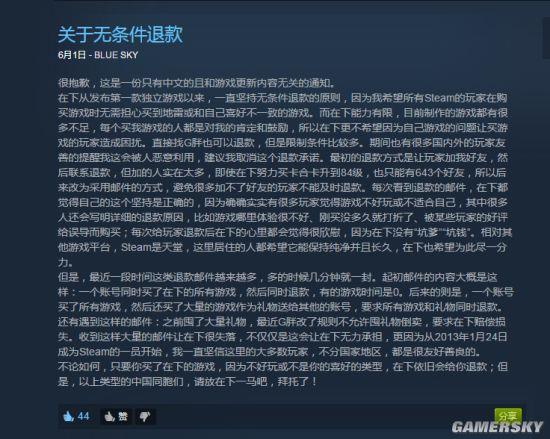
Task: Click the GAMERSKY watermark logo
Action: [497, 427]
